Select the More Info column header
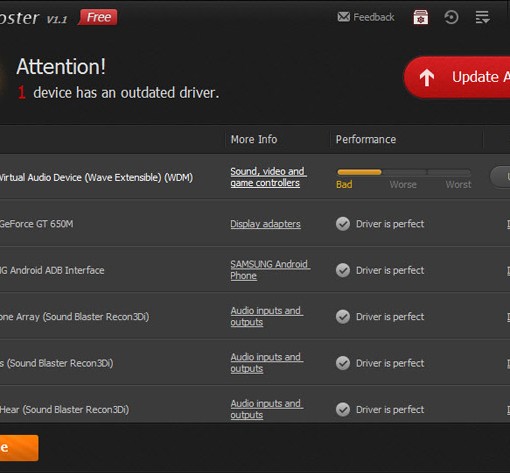The height and width of the screenshot is (473, 510). coord(254,139)
